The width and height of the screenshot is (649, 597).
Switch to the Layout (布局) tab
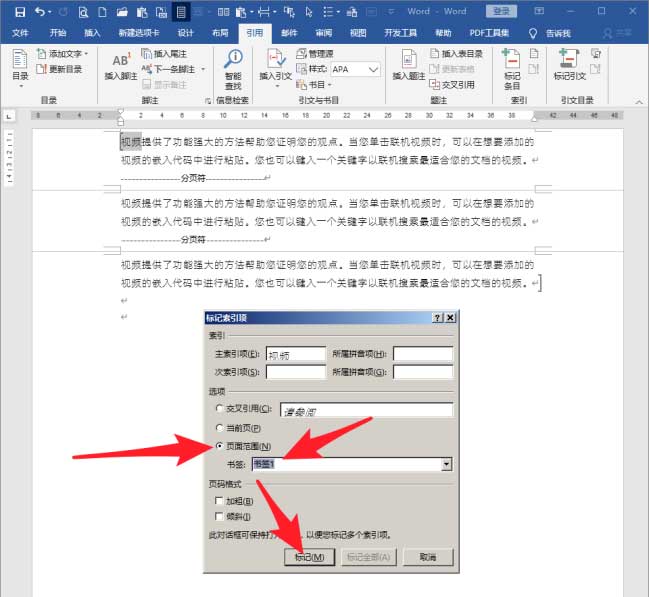click(220, 33)
